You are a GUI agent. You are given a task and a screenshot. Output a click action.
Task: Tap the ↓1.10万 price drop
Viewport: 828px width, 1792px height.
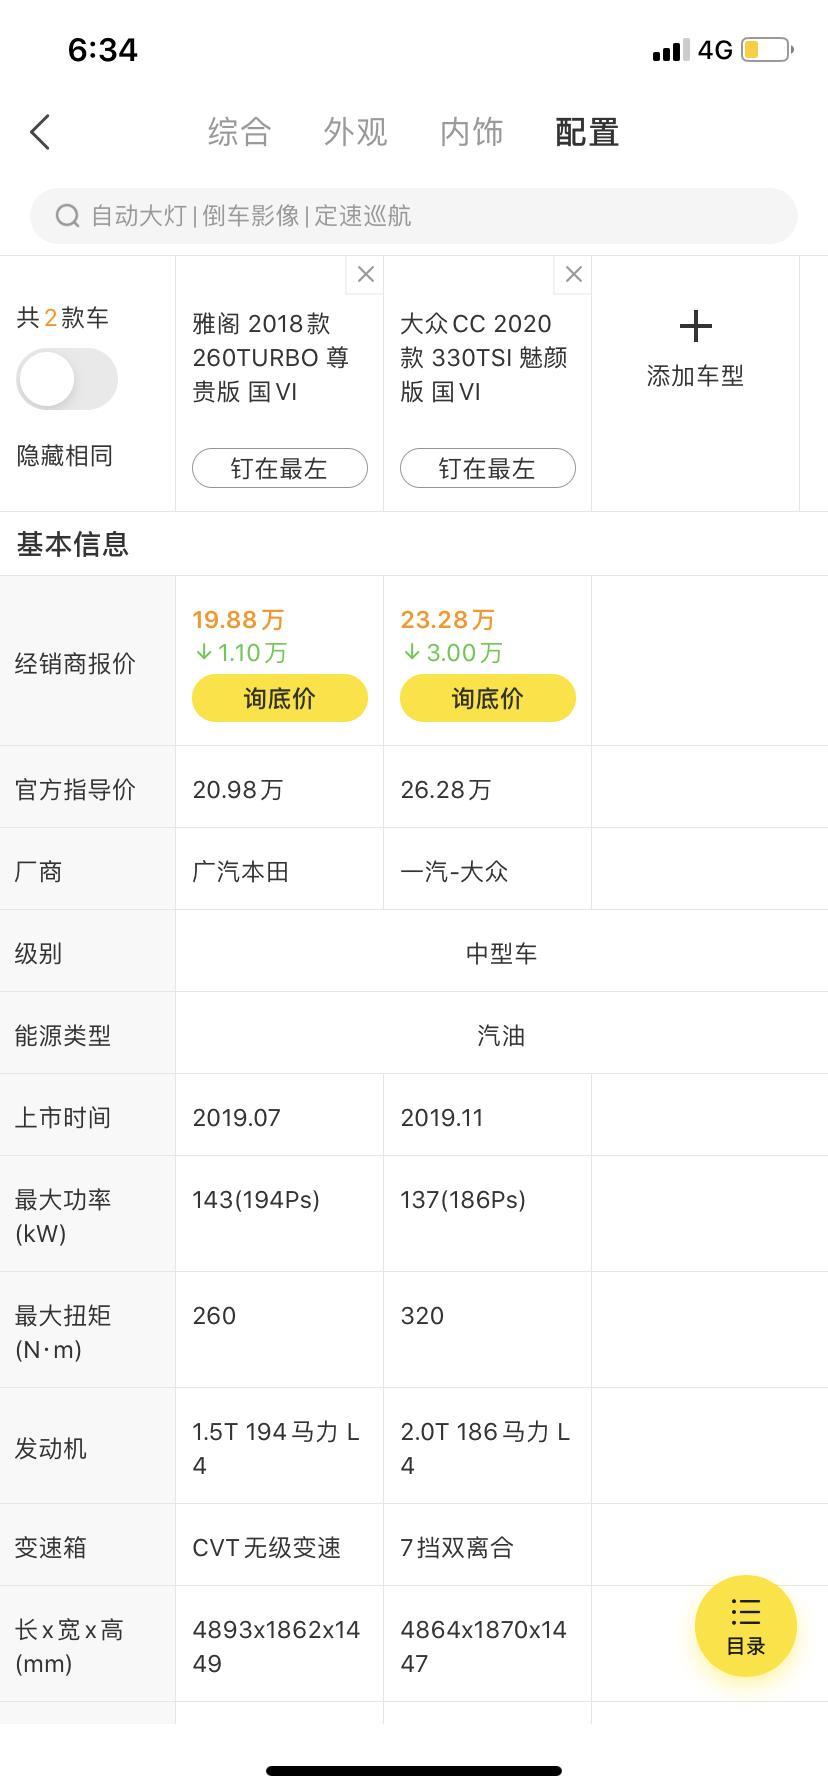(240, 653)
